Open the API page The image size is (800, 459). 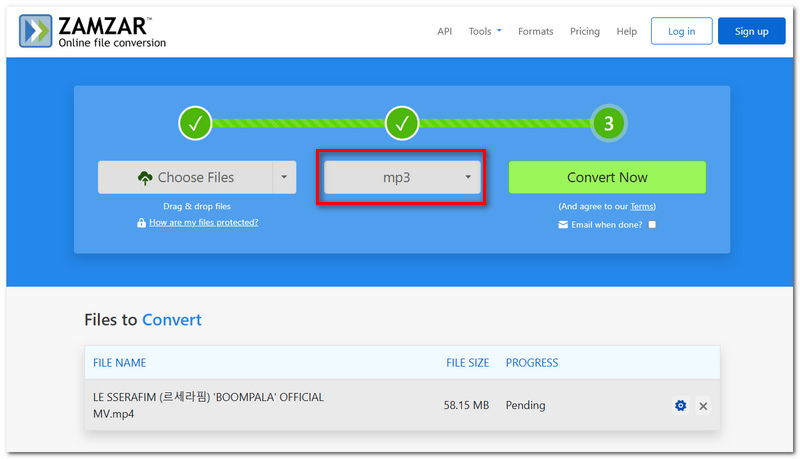coord(444,31)
